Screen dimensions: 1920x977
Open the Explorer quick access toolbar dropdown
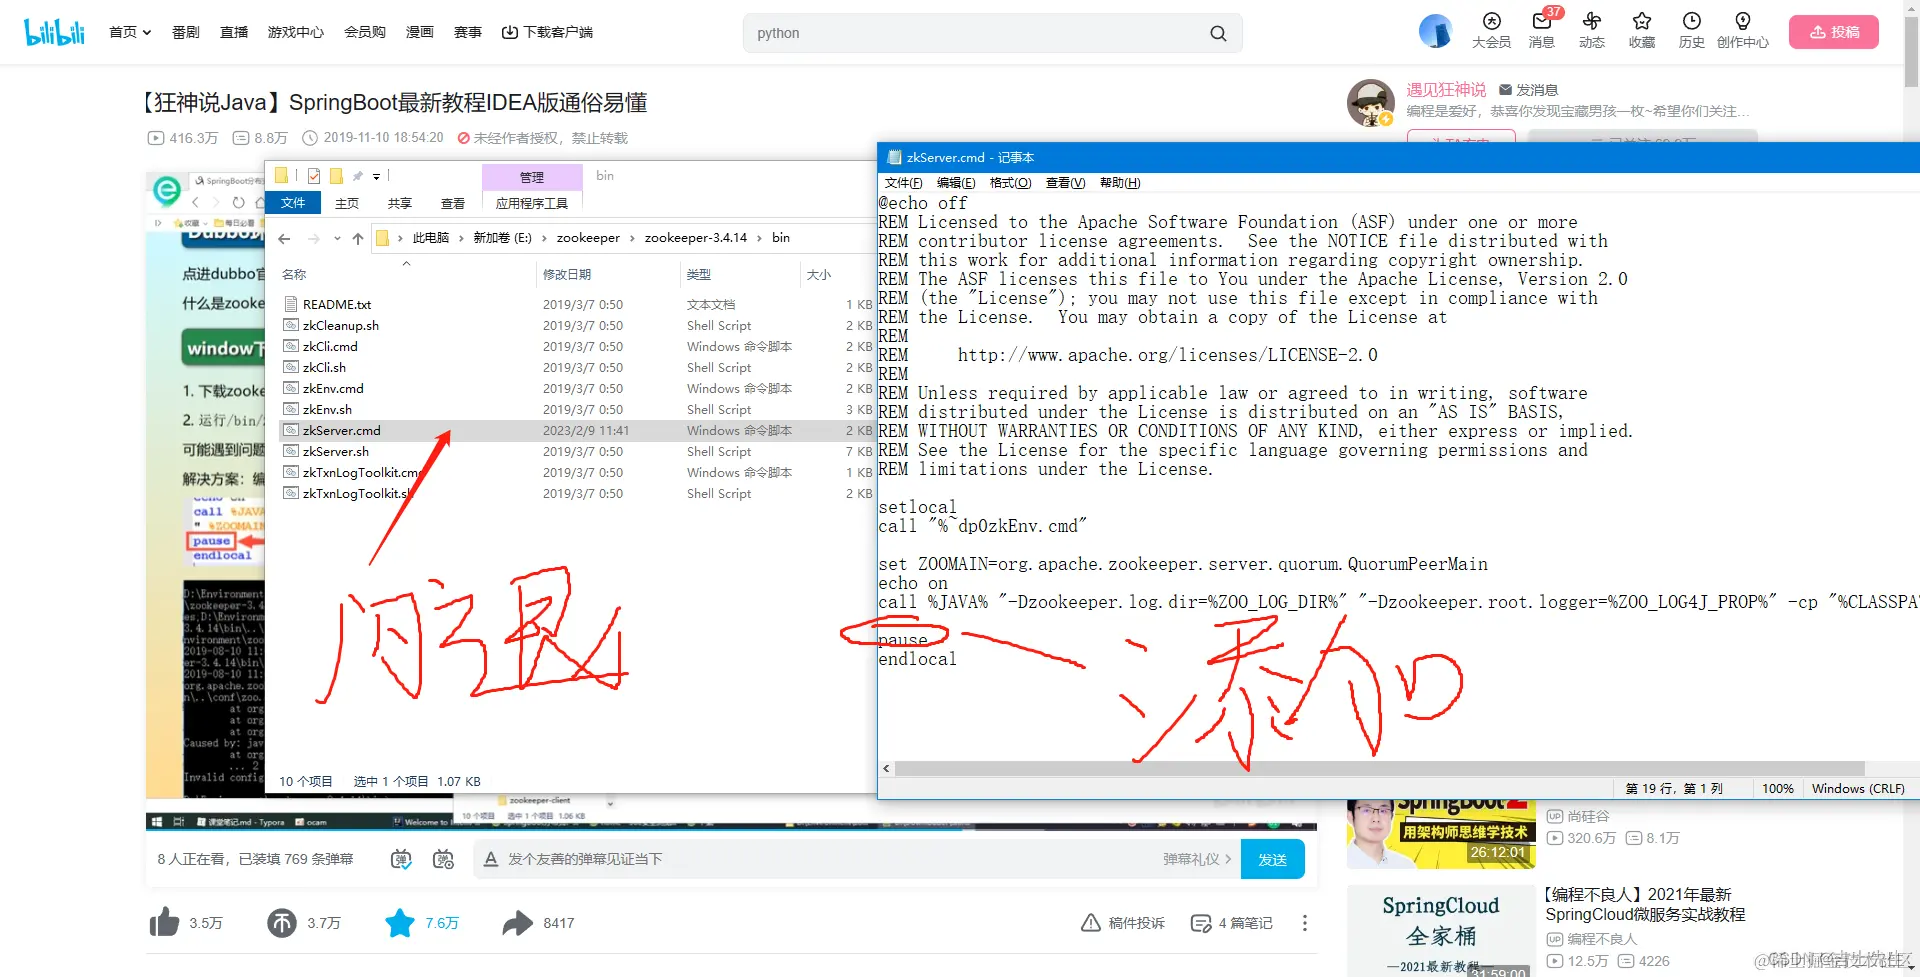pos(377,176)
